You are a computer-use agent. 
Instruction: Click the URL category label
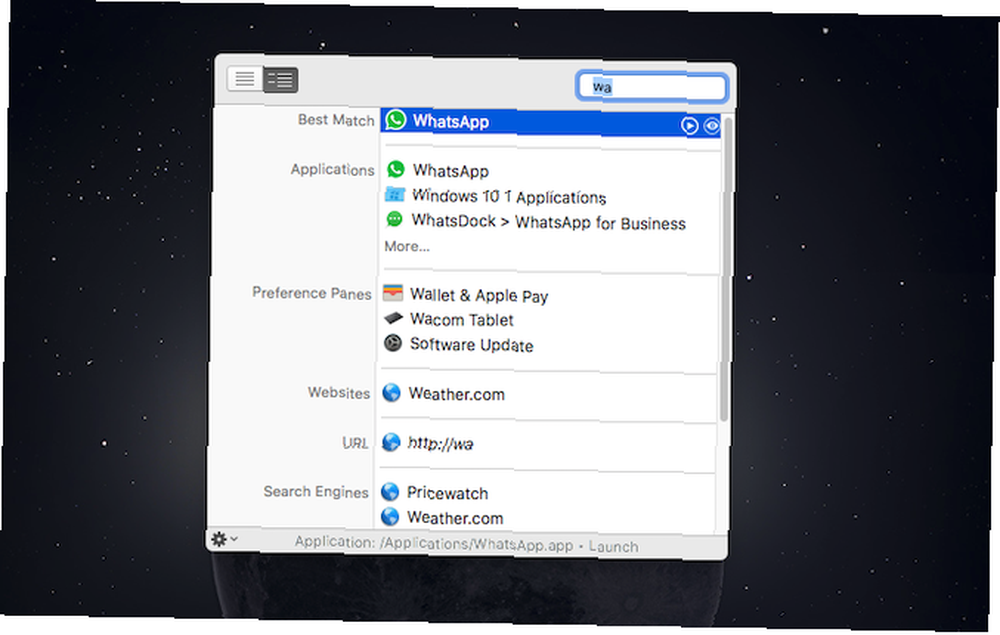(x=355, y=442)
